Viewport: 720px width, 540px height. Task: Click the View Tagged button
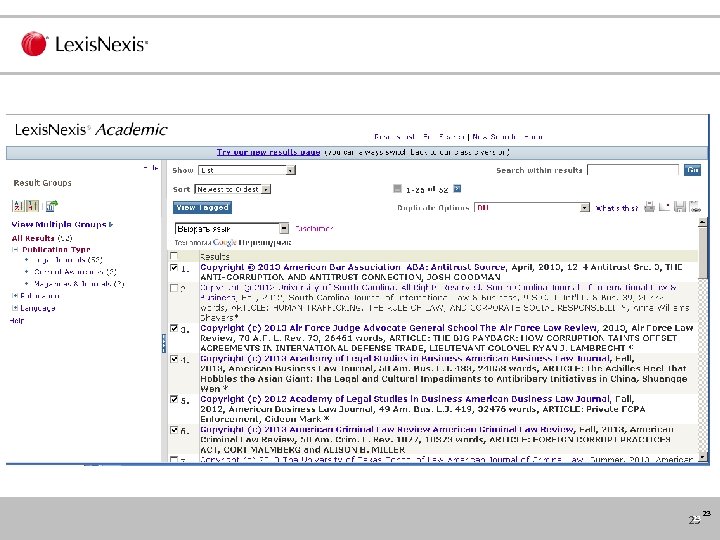pos(202,208)
